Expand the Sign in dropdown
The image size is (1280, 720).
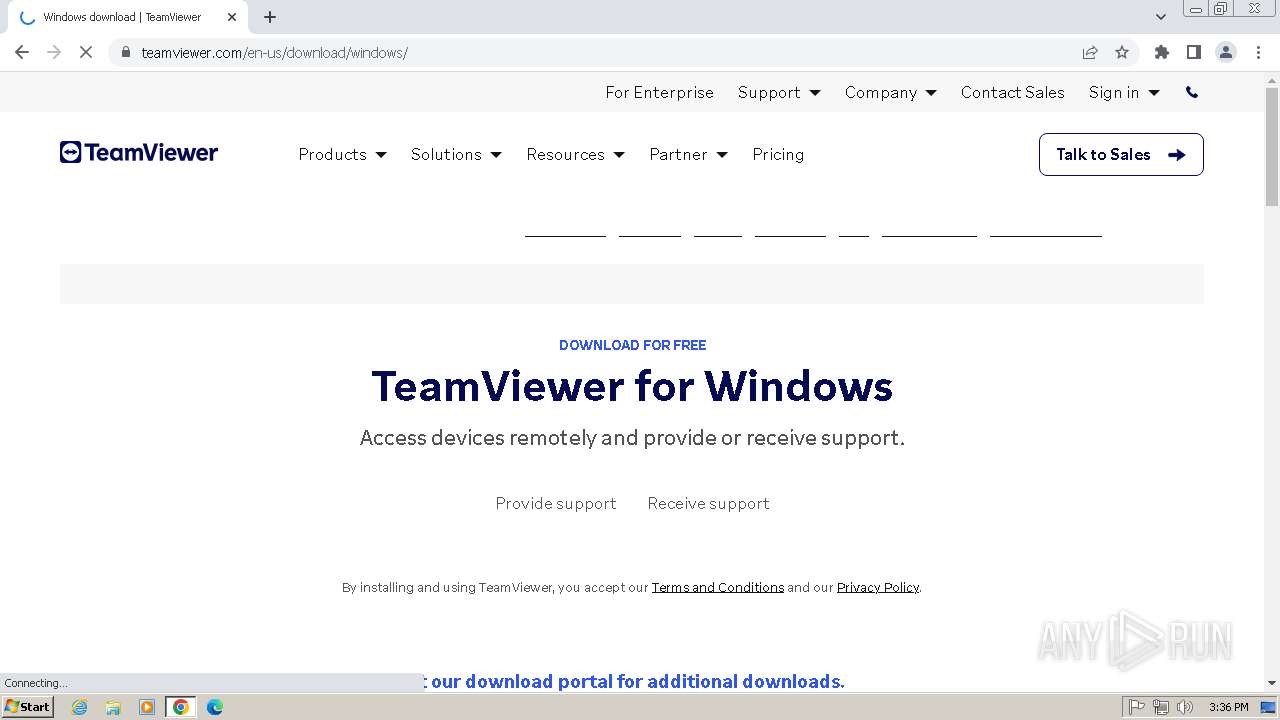1124,92
